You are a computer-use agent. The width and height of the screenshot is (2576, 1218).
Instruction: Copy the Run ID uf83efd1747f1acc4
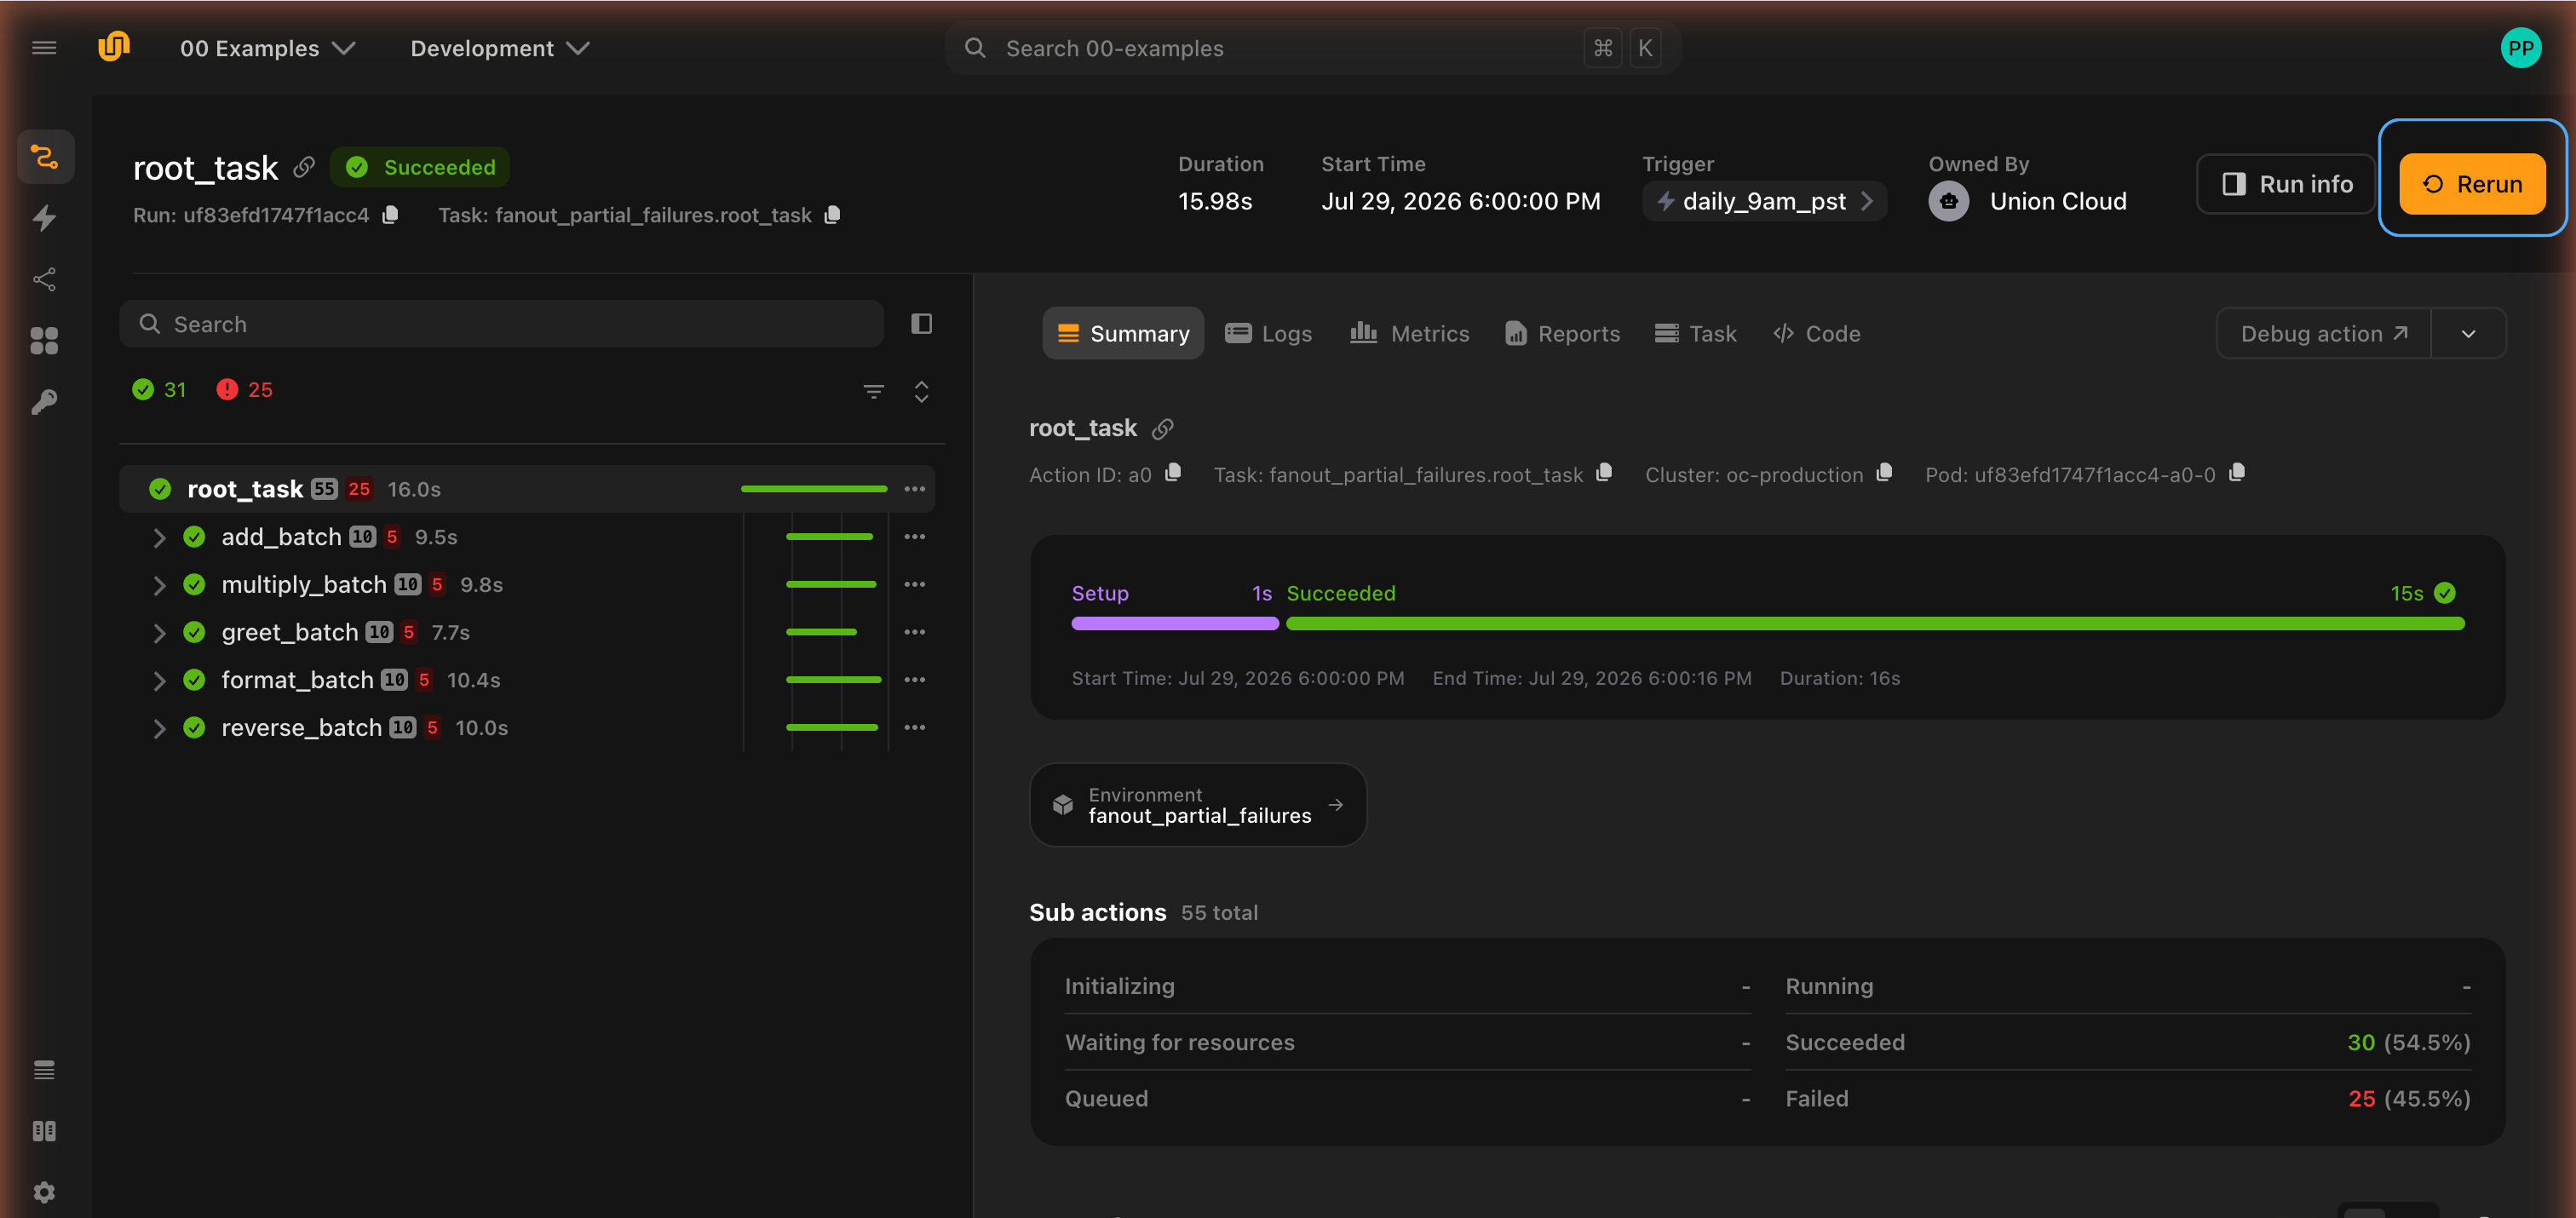[391, 215]
